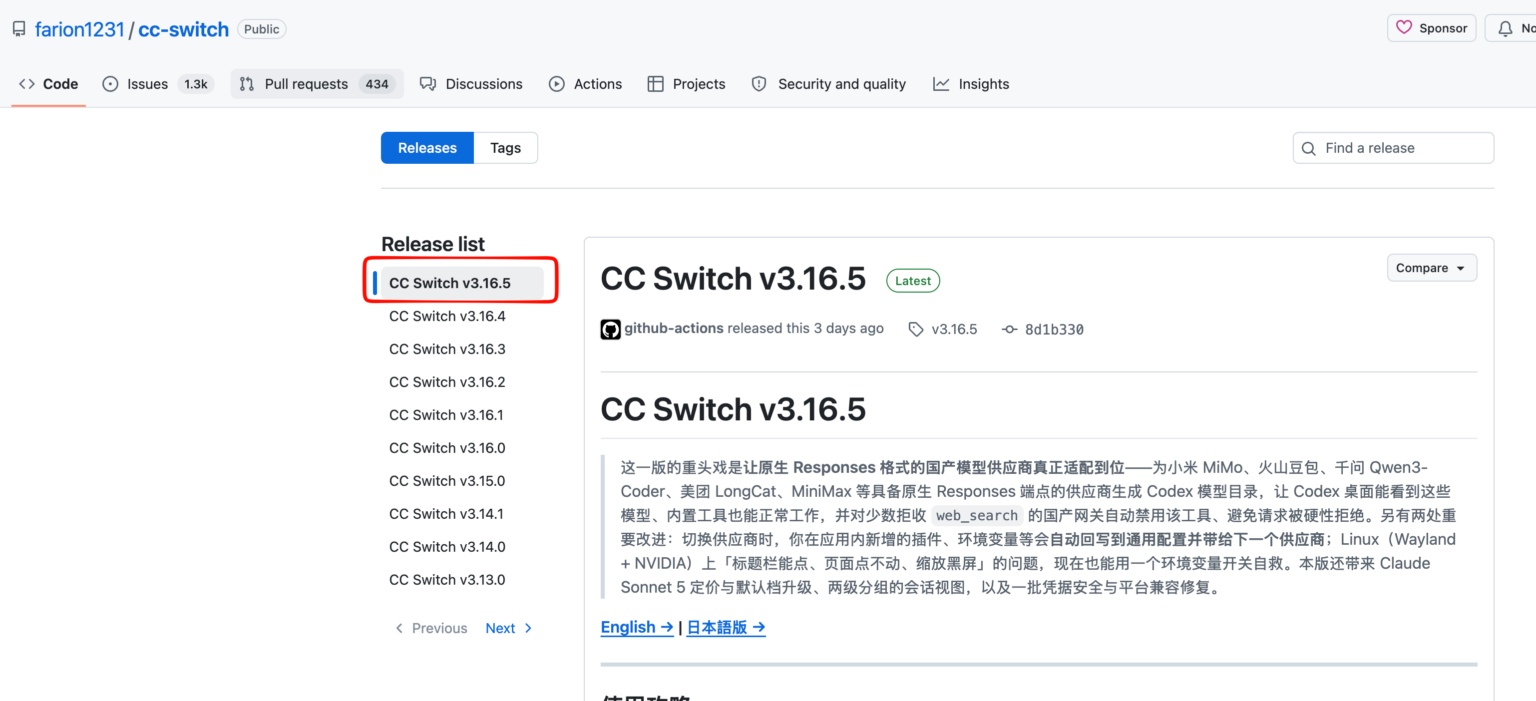This screenshot has width=1536, height=701.
Task: Click the Issues circle-dot icon
Action: (x=110, y=84)
